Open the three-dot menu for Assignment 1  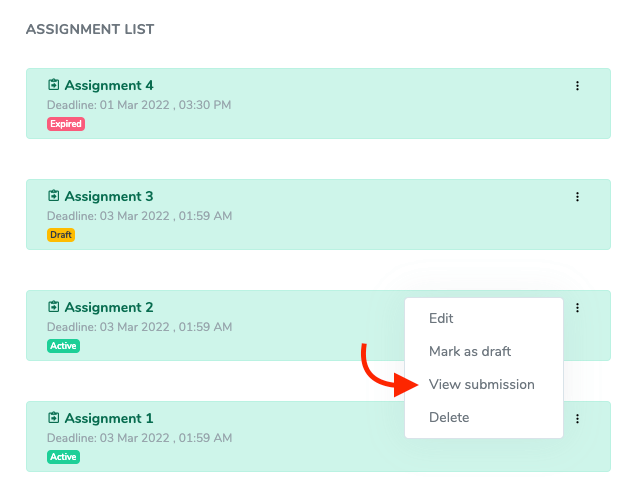pos(577,419)
